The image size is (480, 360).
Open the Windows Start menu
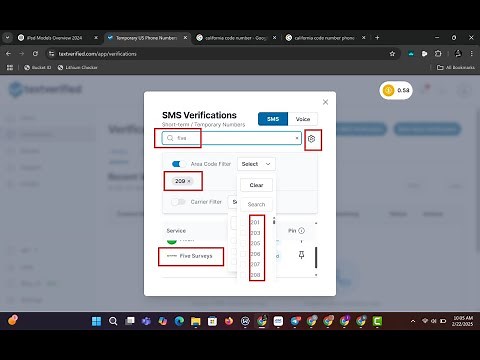click(x=96, y=321)
